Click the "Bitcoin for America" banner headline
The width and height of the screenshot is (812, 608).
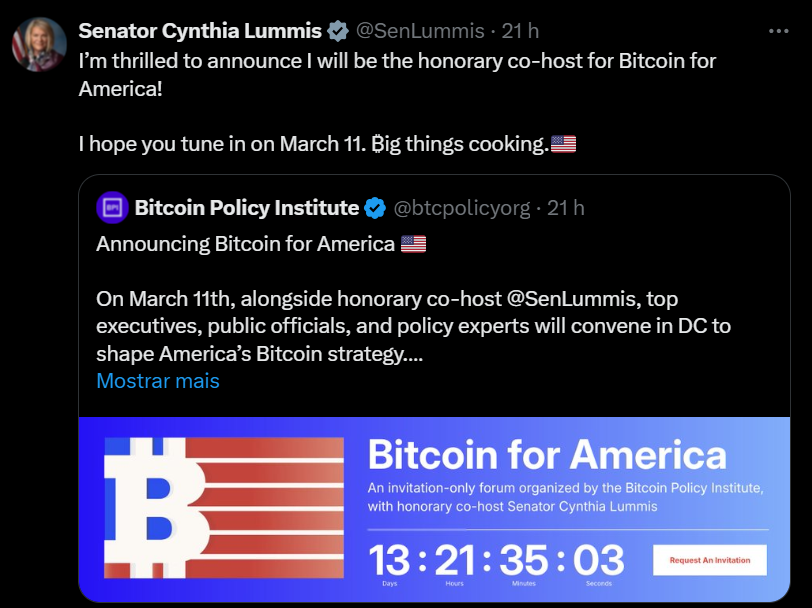pos(547,455)
